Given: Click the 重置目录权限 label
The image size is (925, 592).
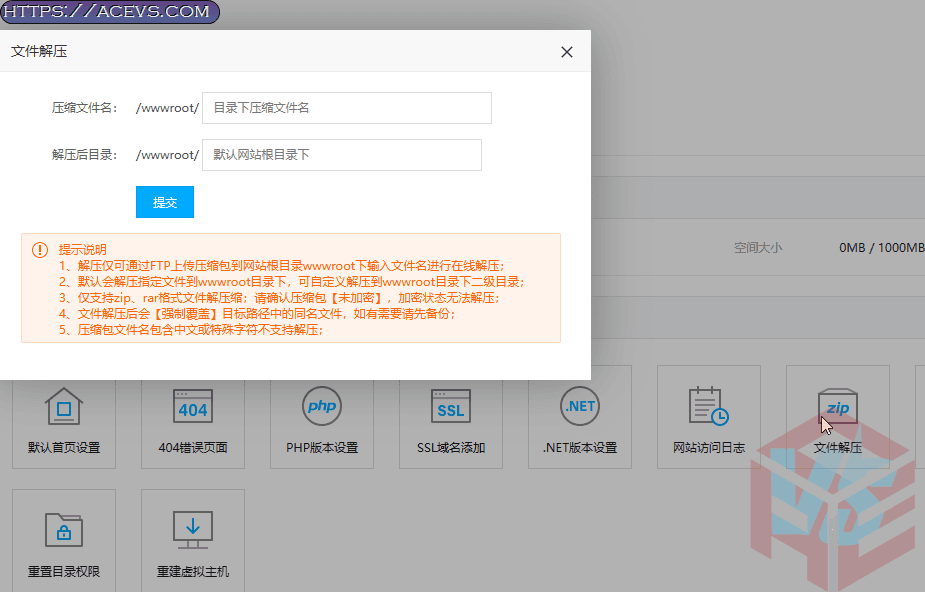Looking at the screenshot, I should pyautogui.click(x=64, y=571).
